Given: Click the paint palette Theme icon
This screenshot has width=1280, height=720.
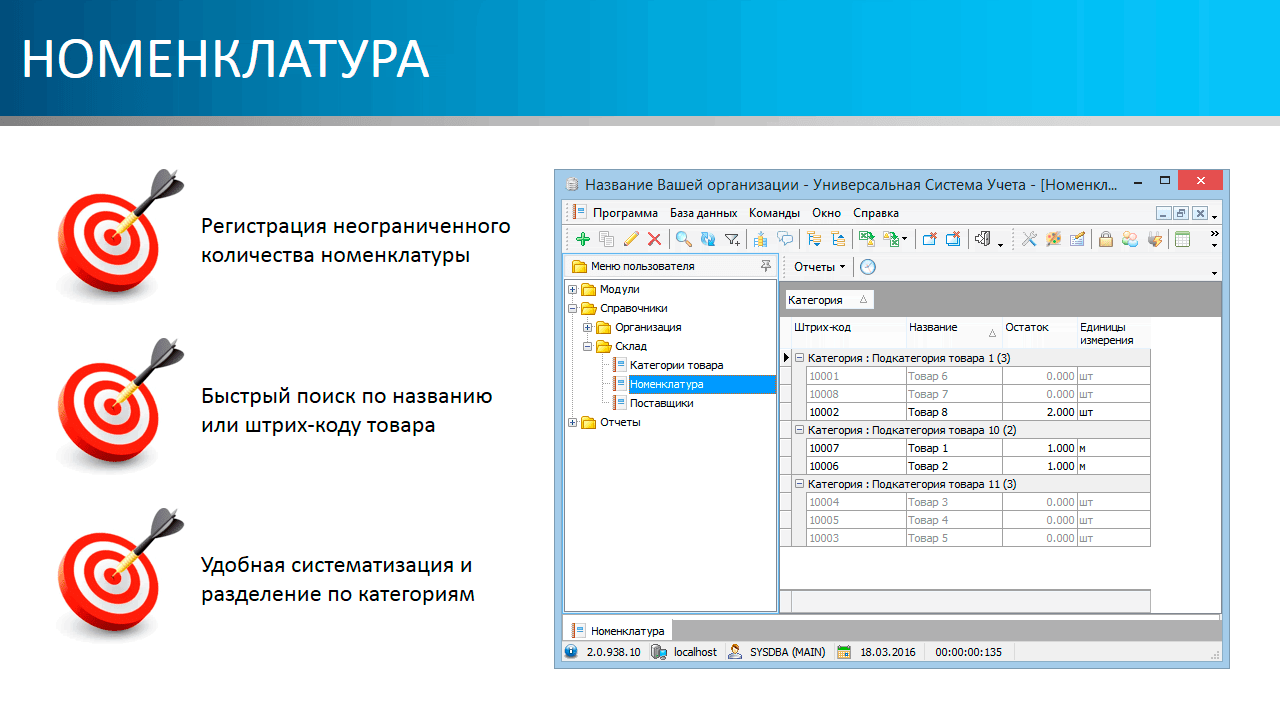Looking at the screenshot, I should click(x=1053, y=239).
